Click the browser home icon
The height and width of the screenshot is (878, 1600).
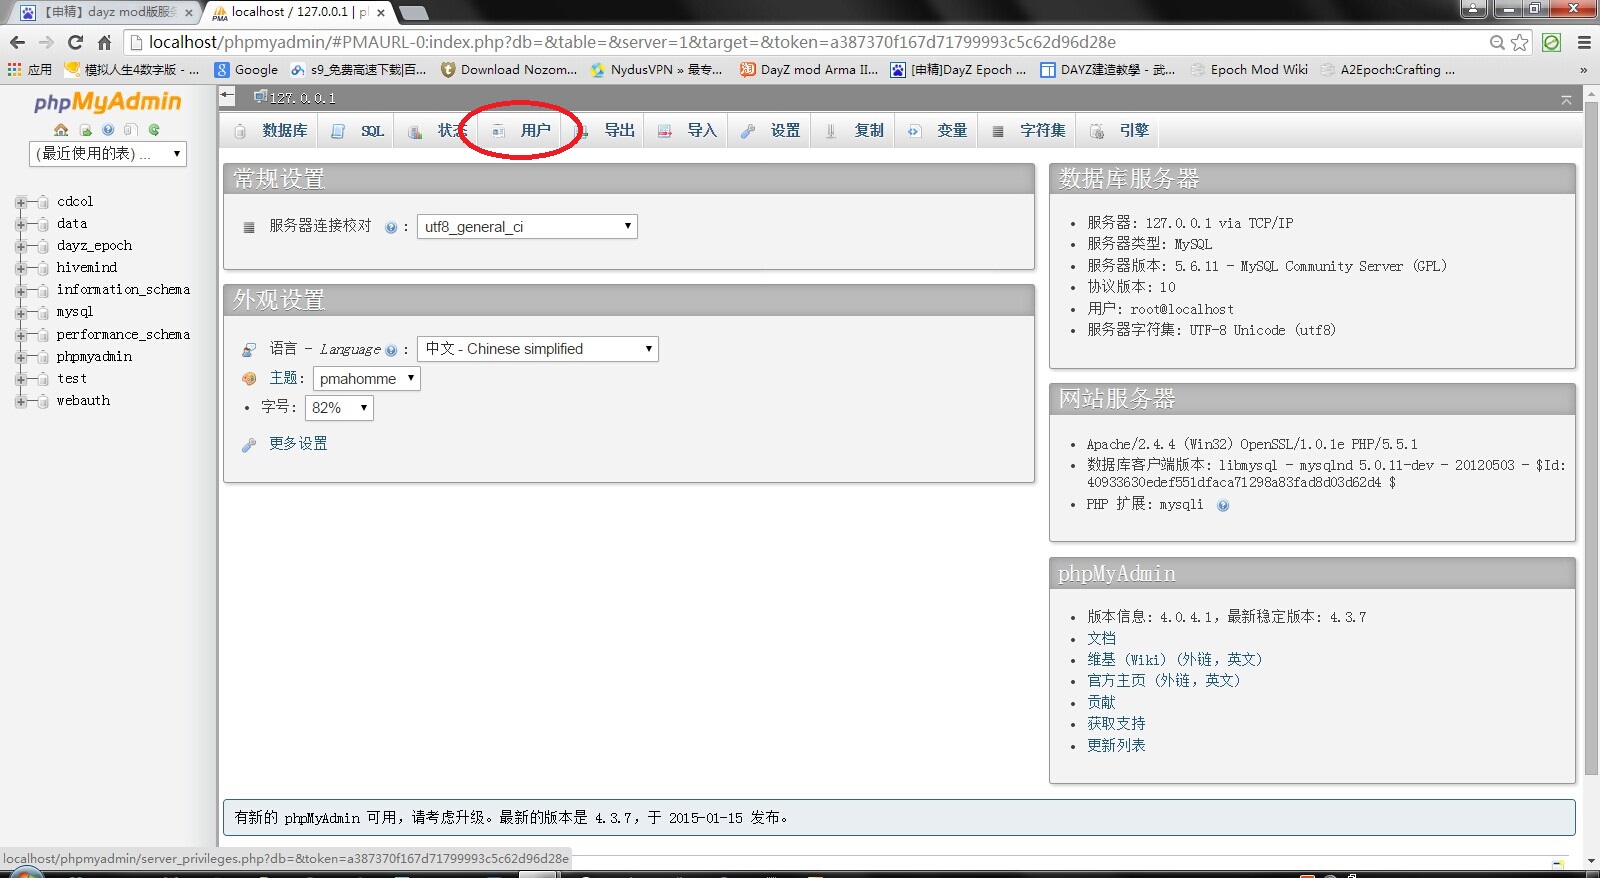[x=104, y=42]
